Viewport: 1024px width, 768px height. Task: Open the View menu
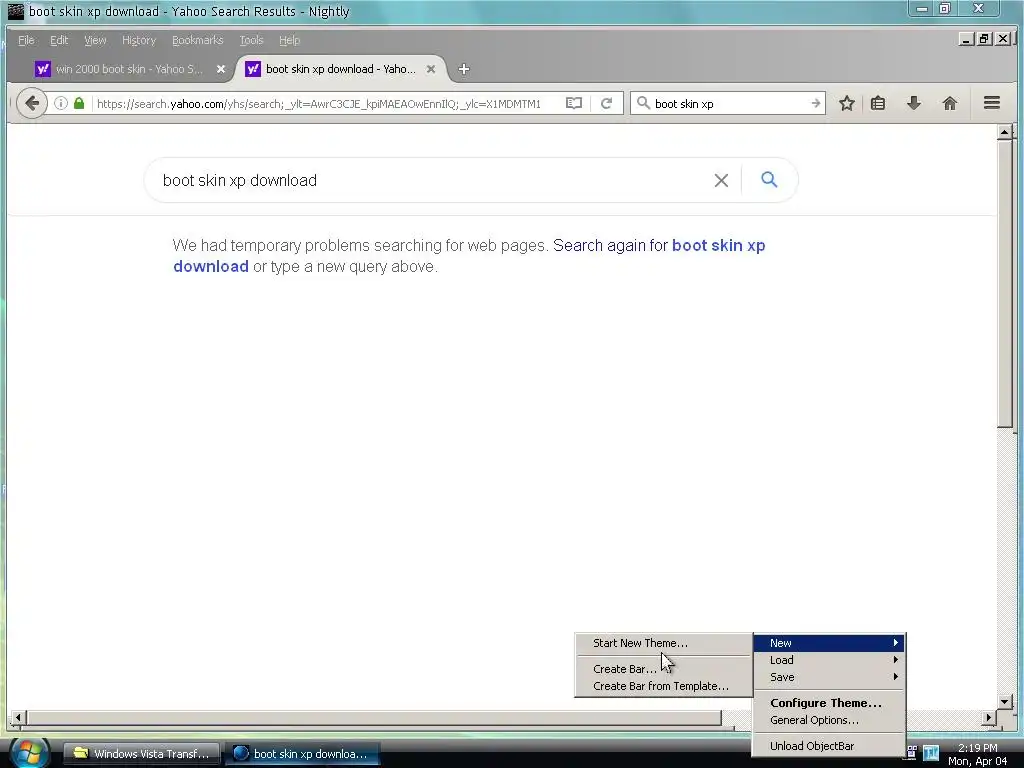[95, 40]
